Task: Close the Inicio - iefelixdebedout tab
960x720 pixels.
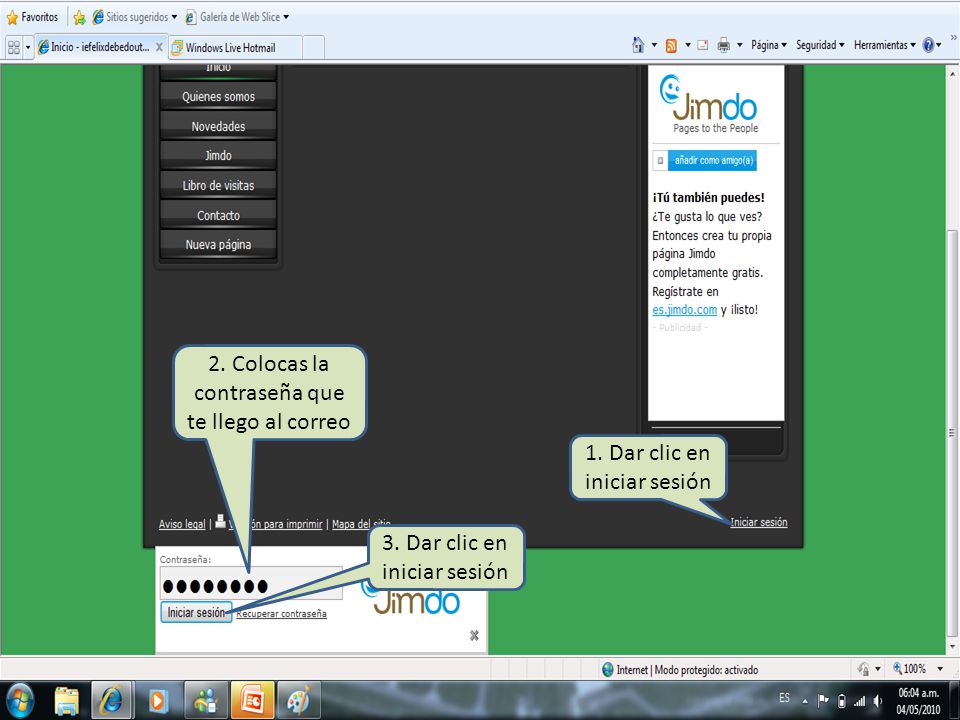Action: (159, 47)
